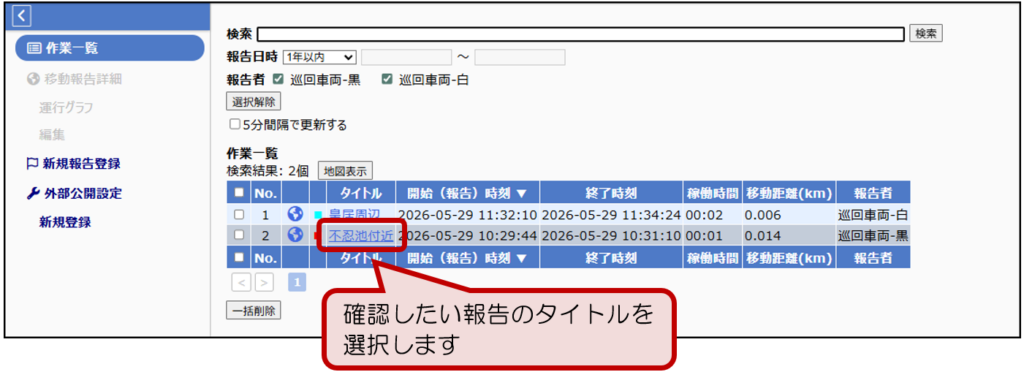Focus the 検索 text input field
The width and height of the screenshot is (1024, 372).
[581, 34]
